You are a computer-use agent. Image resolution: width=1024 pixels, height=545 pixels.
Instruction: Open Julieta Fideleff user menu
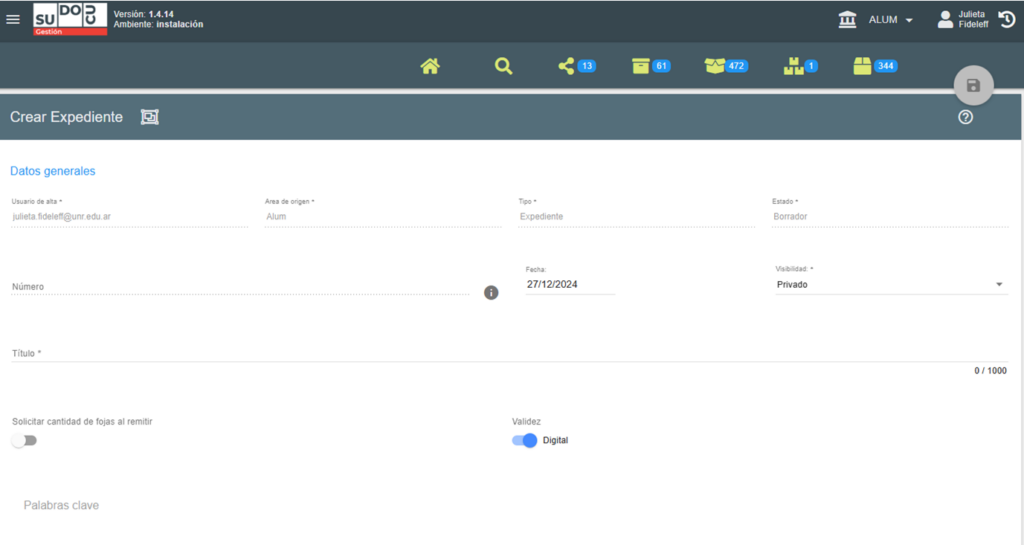[x=961, y=20]
